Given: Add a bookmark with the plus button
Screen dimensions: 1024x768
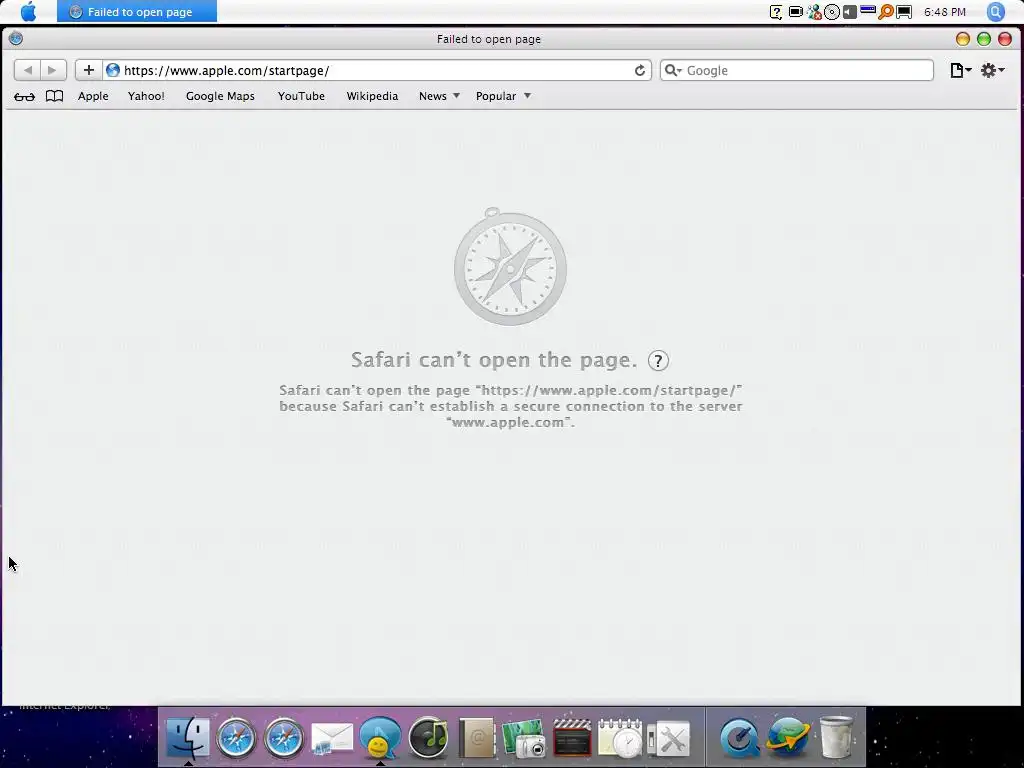Looking at the screenshot, I should [89, 70].
